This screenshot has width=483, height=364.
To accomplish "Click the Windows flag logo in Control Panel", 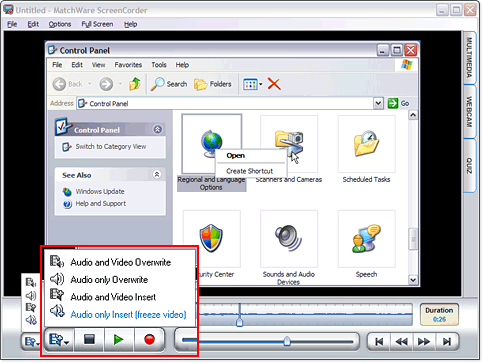I will pyautogui.click(x=407, y=65).
